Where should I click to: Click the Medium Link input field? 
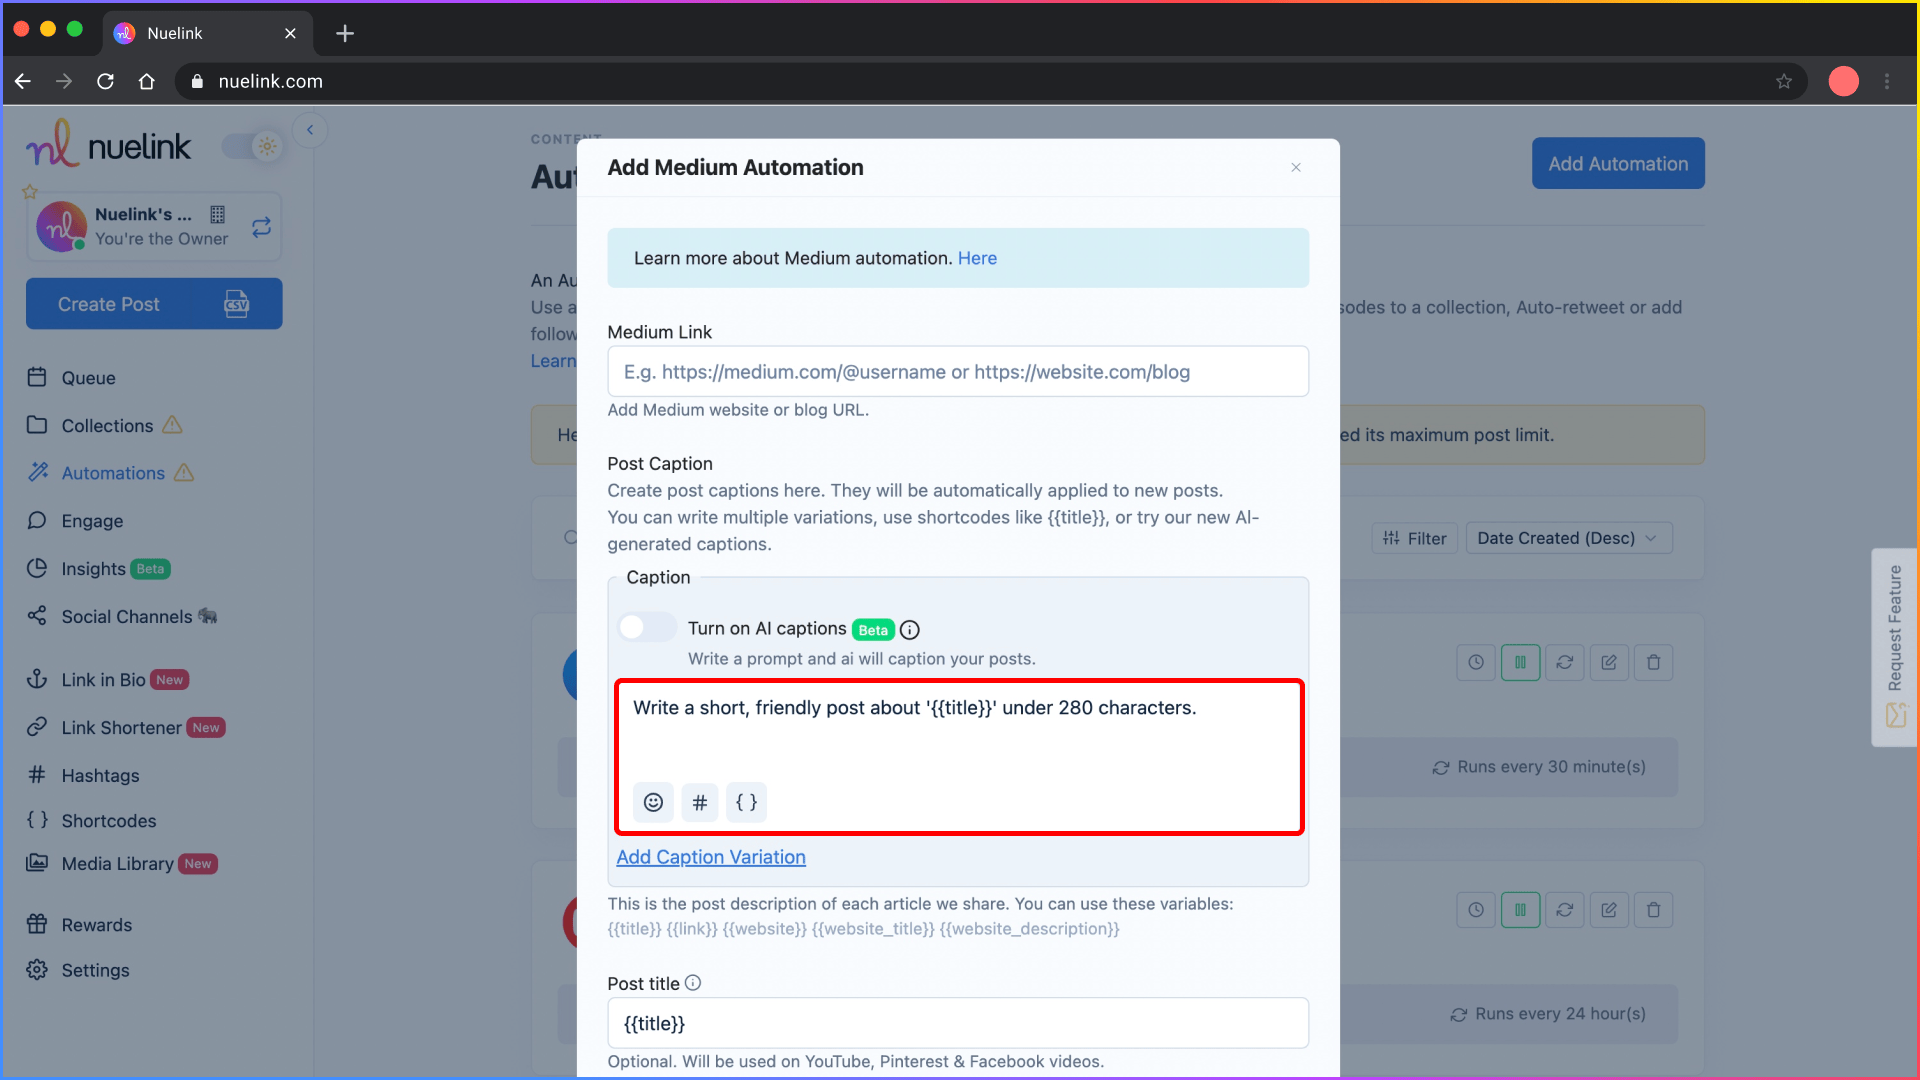[x=957, y=372]
